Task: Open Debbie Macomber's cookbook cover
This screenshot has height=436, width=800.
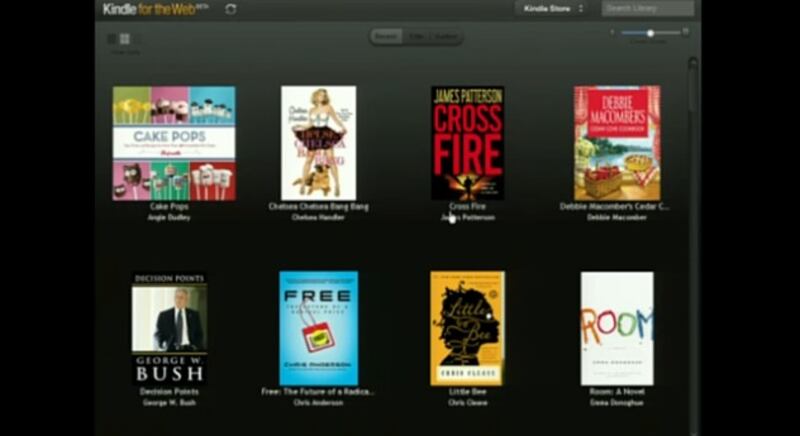Action: coord(616,143)
